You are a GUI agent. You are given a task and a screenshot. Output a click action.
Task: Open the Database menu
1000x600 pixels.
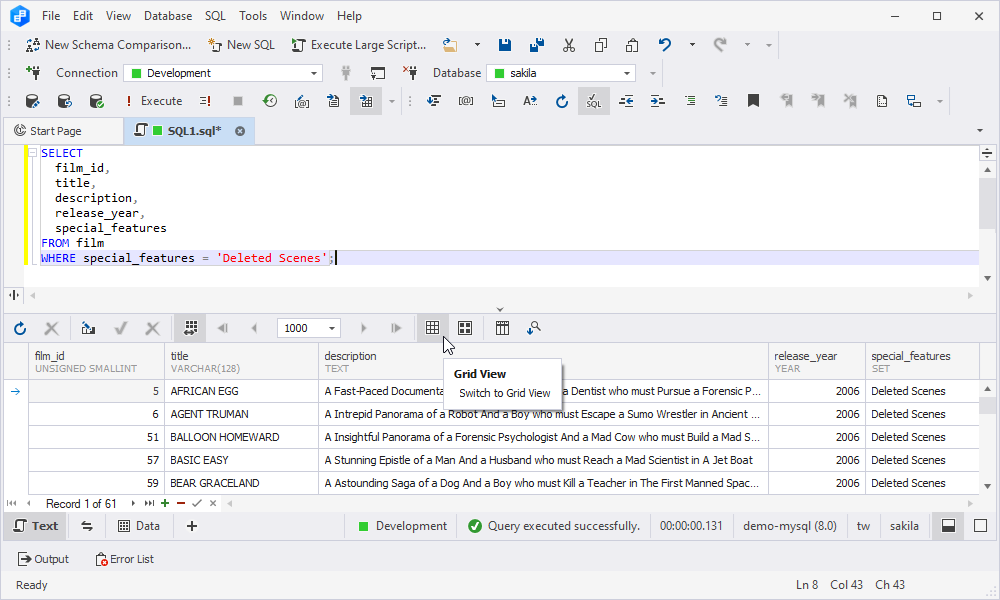168,16
